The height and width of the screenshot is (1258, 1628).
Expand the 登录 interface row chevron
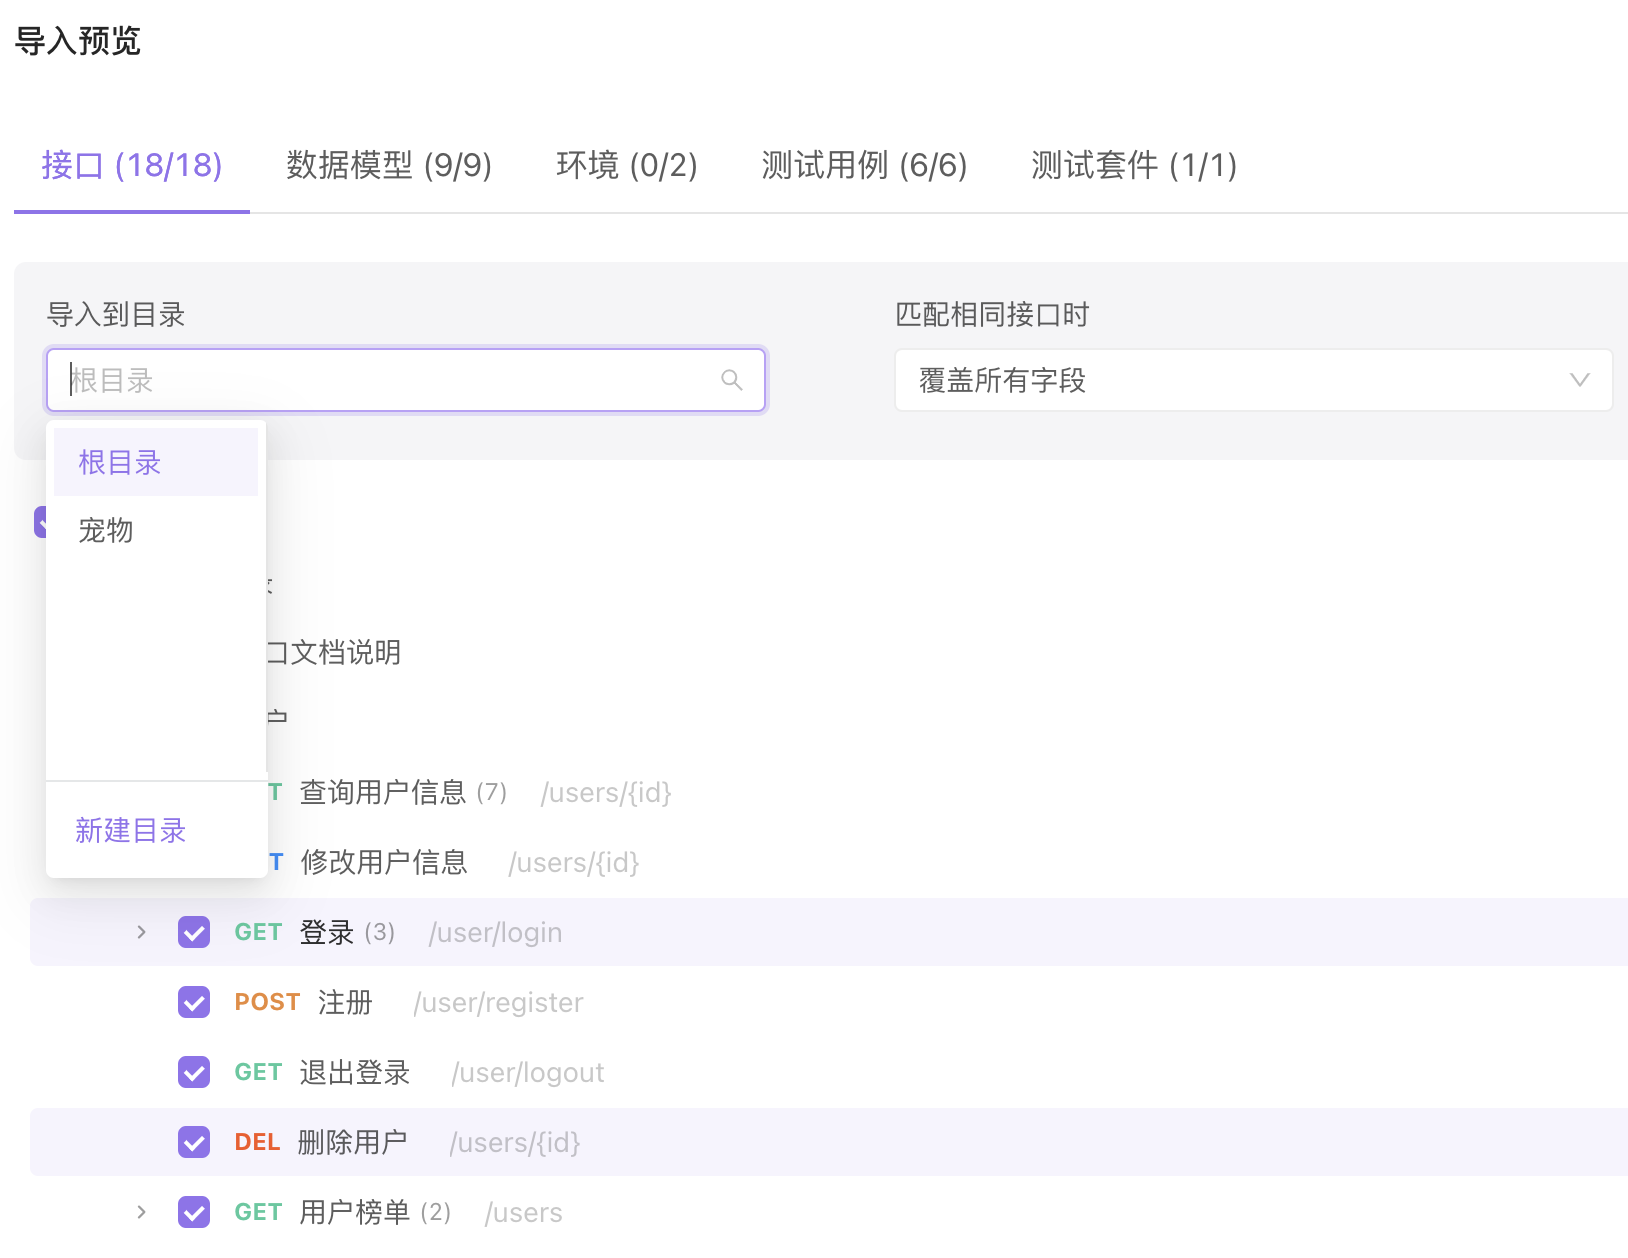[x=141, y=932]
